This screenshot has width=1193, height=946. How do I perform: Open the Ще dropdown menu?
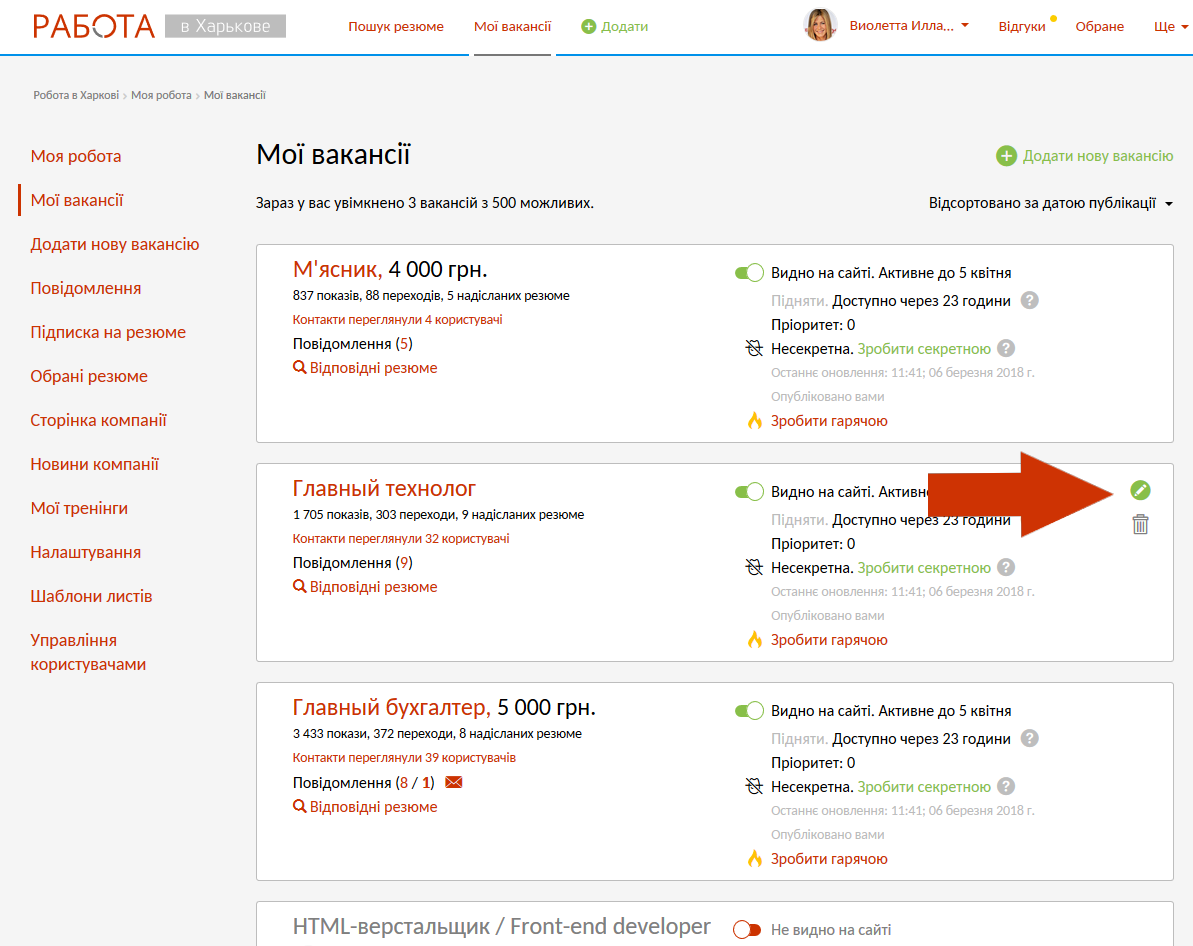(x=1171, y=26)
